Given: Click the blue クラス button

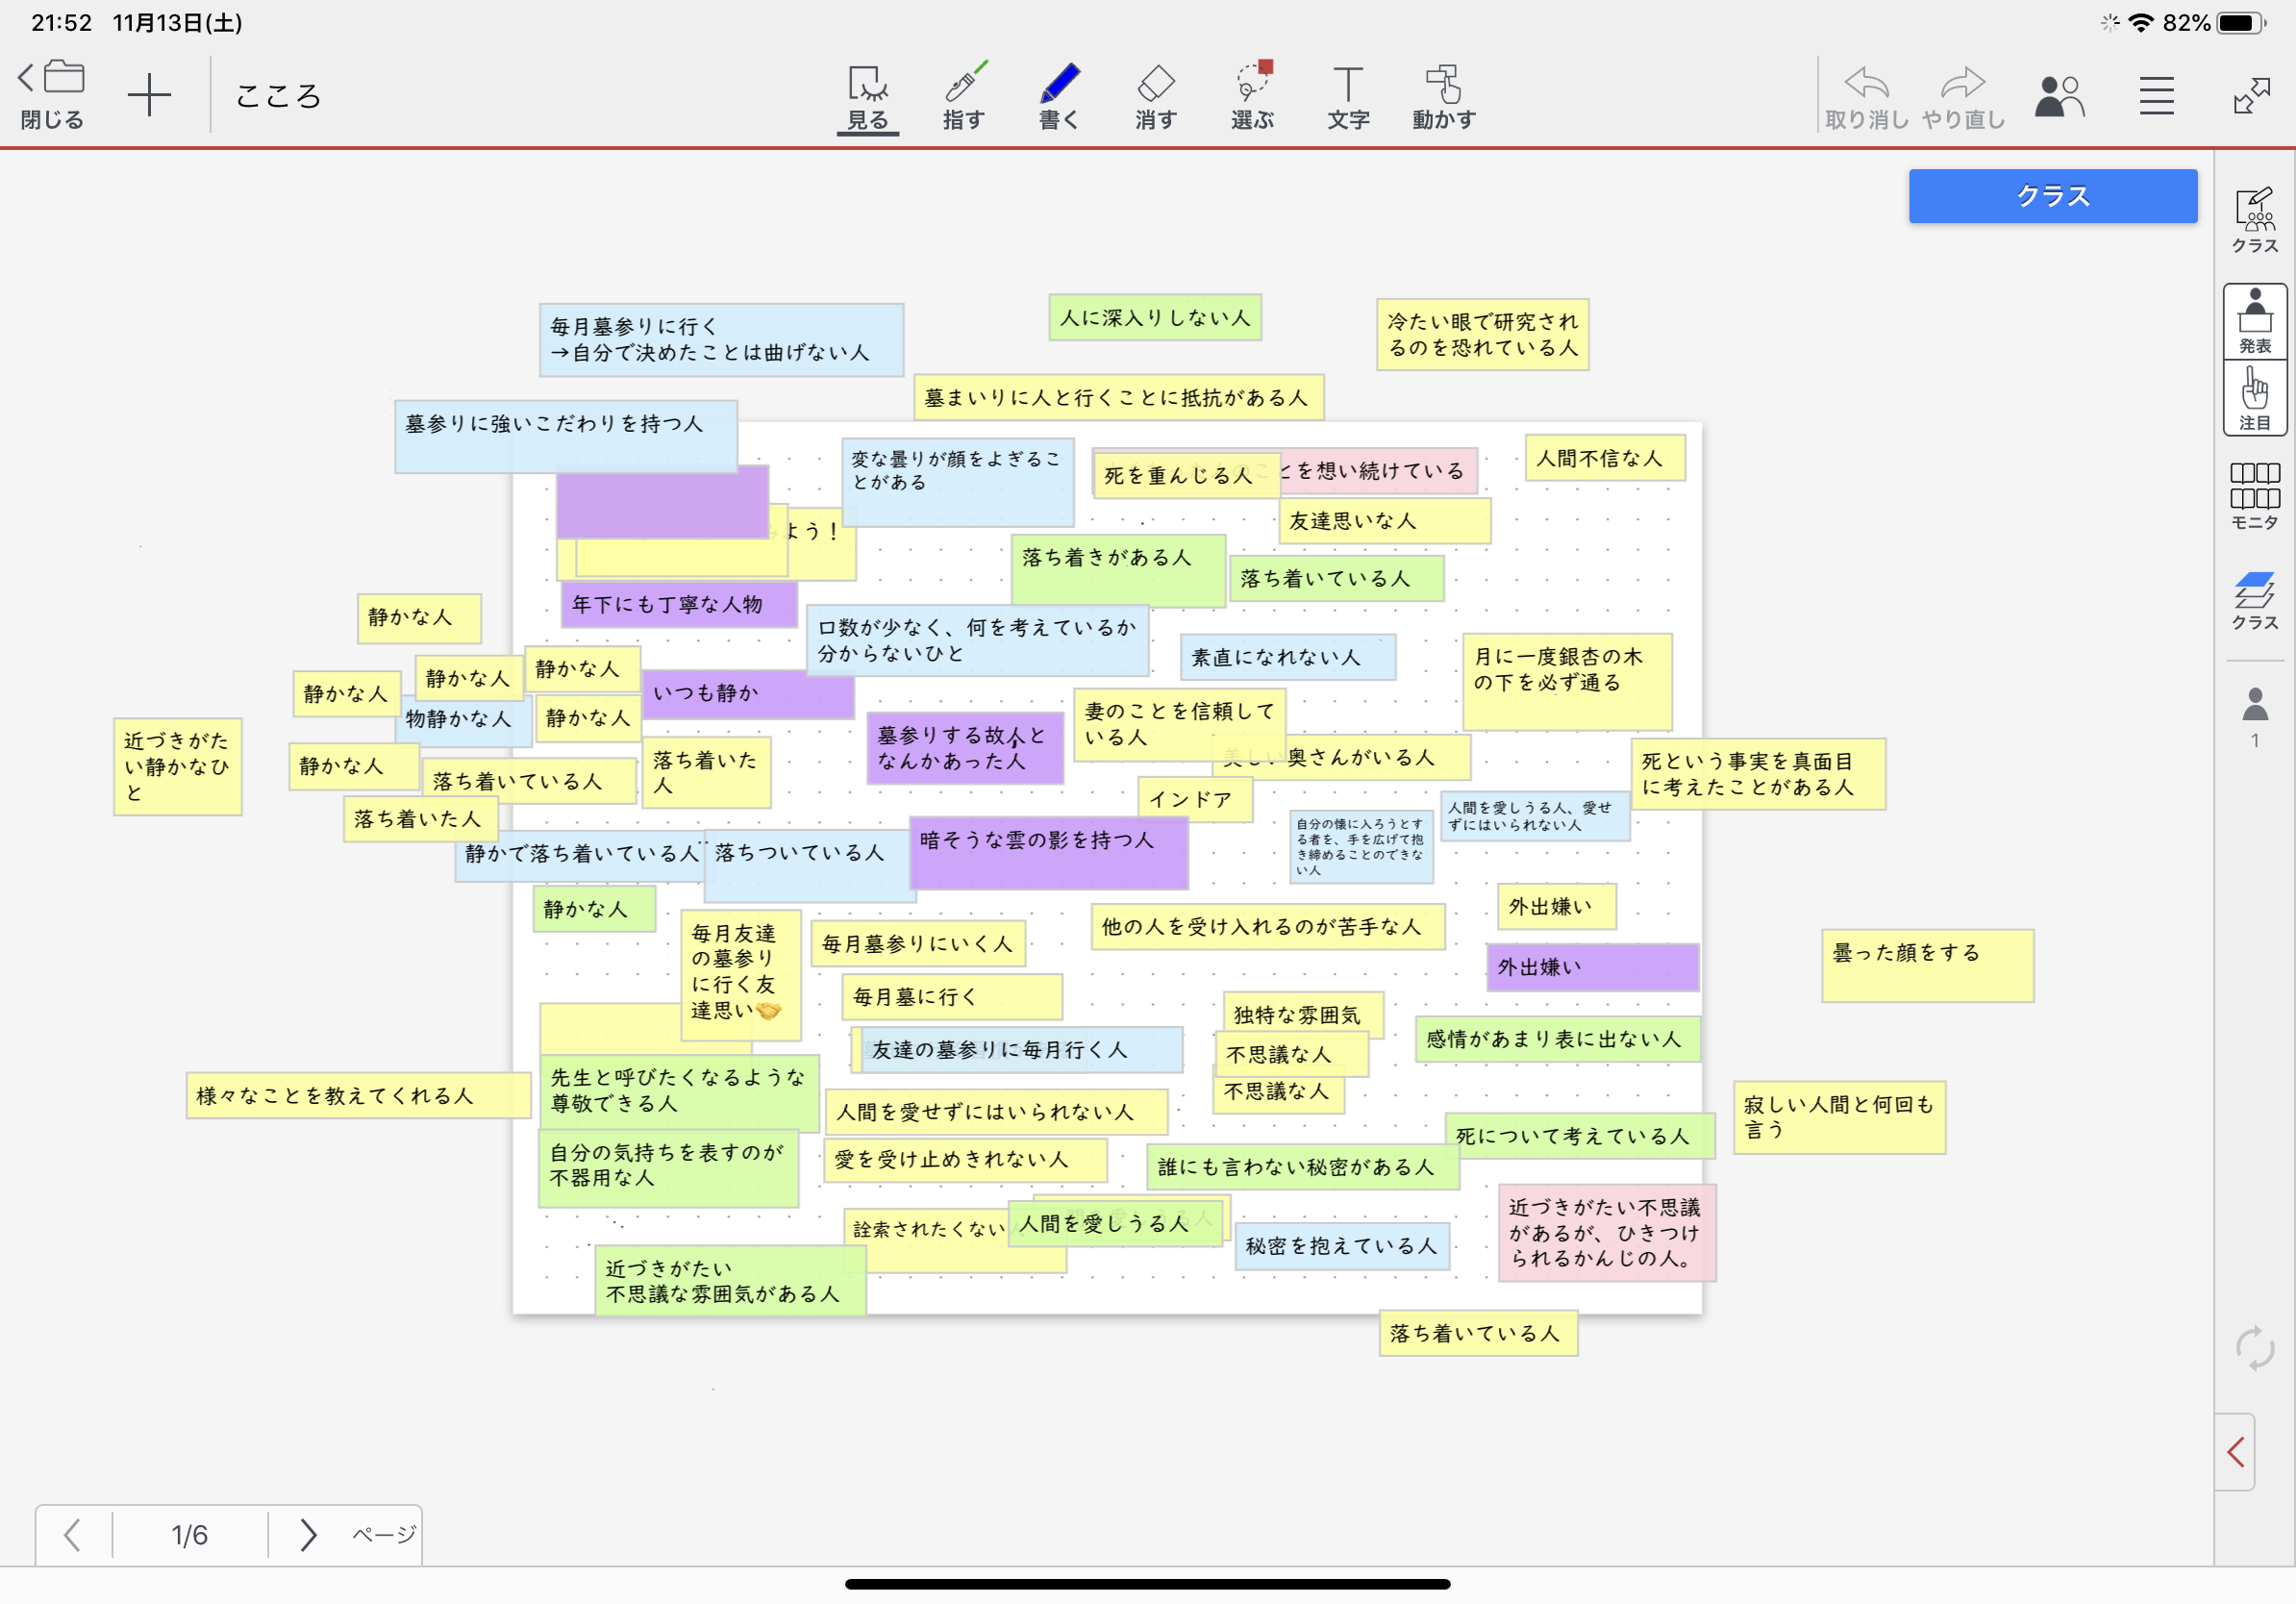Looking at the screenshot, I should click(2052, 196).
